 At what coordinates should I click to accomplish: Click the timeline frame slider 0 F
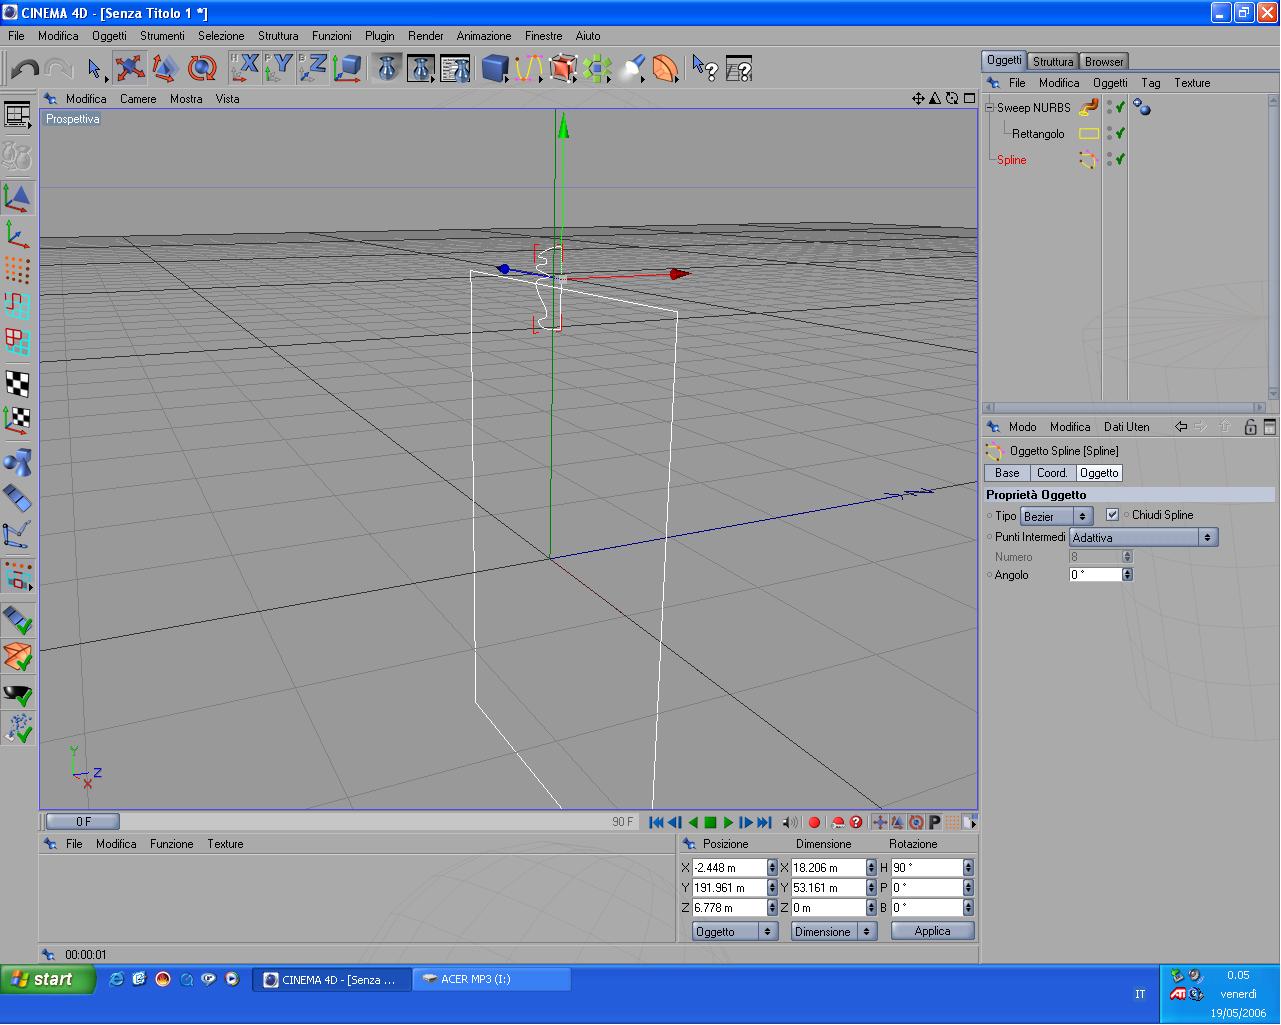pos(83,822)
